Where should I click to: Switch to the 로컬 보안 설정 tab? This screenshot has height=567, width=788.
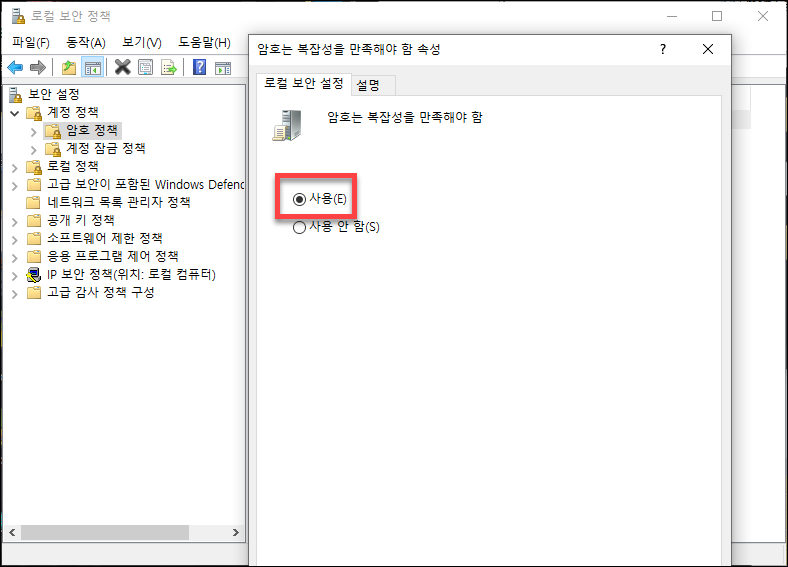(303, 83)
